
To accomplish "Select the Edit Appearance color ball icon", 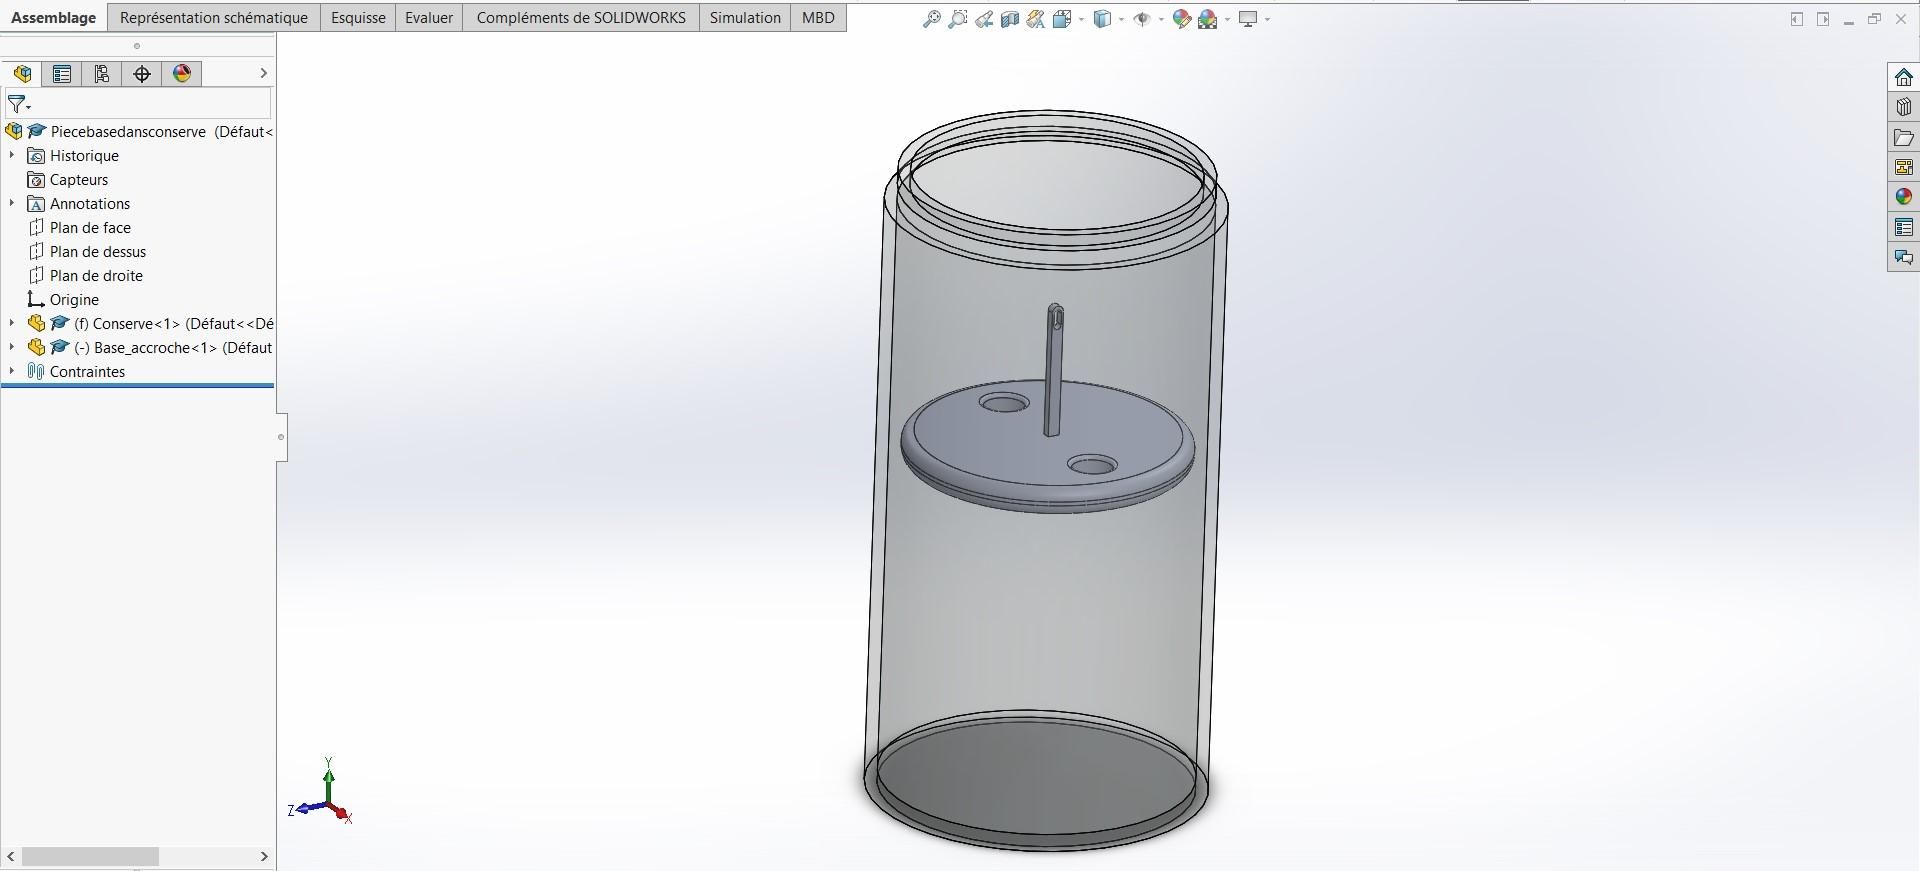I will [1182, 19].
